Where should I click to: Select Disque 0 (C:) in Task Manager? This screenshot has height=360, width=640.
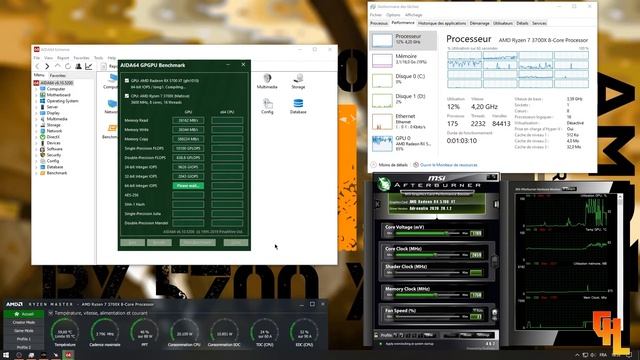[403, 80]
